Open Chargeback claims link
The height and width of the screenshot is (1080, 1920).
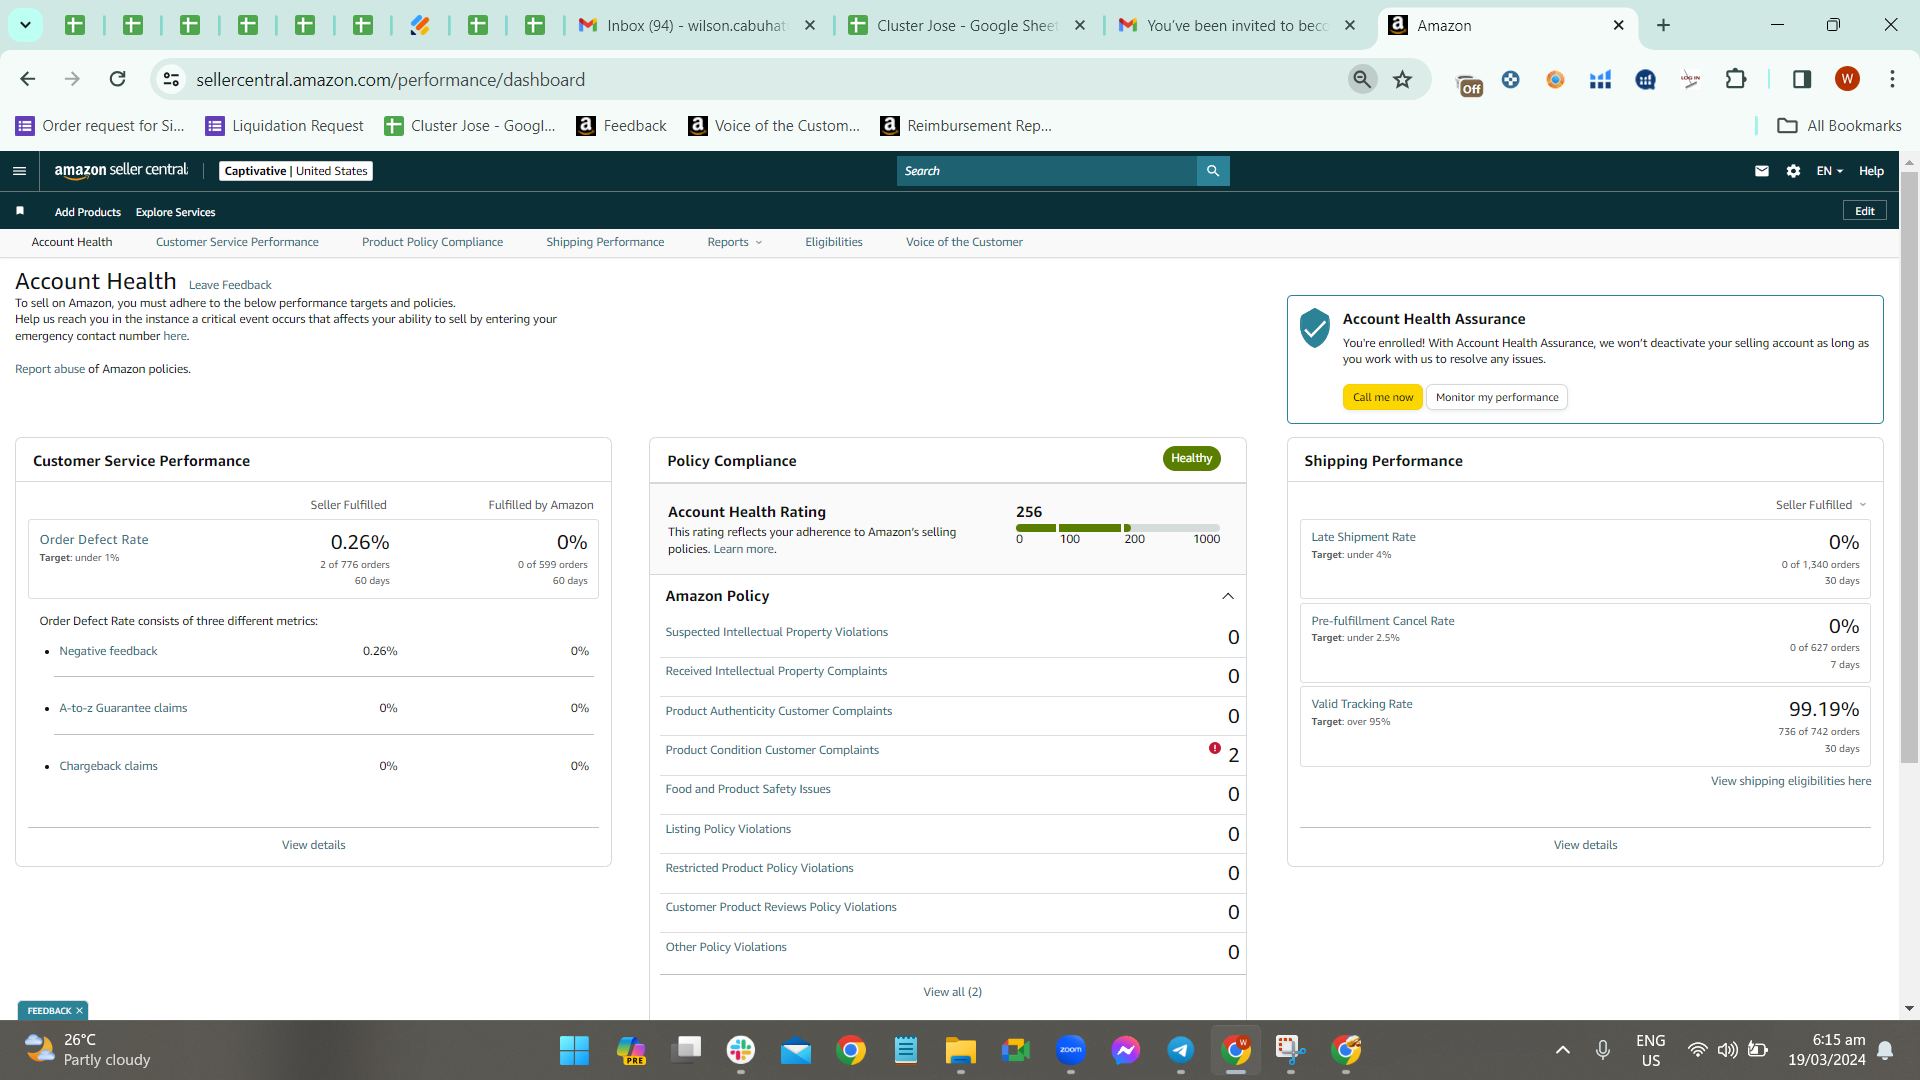pos(108,766)
